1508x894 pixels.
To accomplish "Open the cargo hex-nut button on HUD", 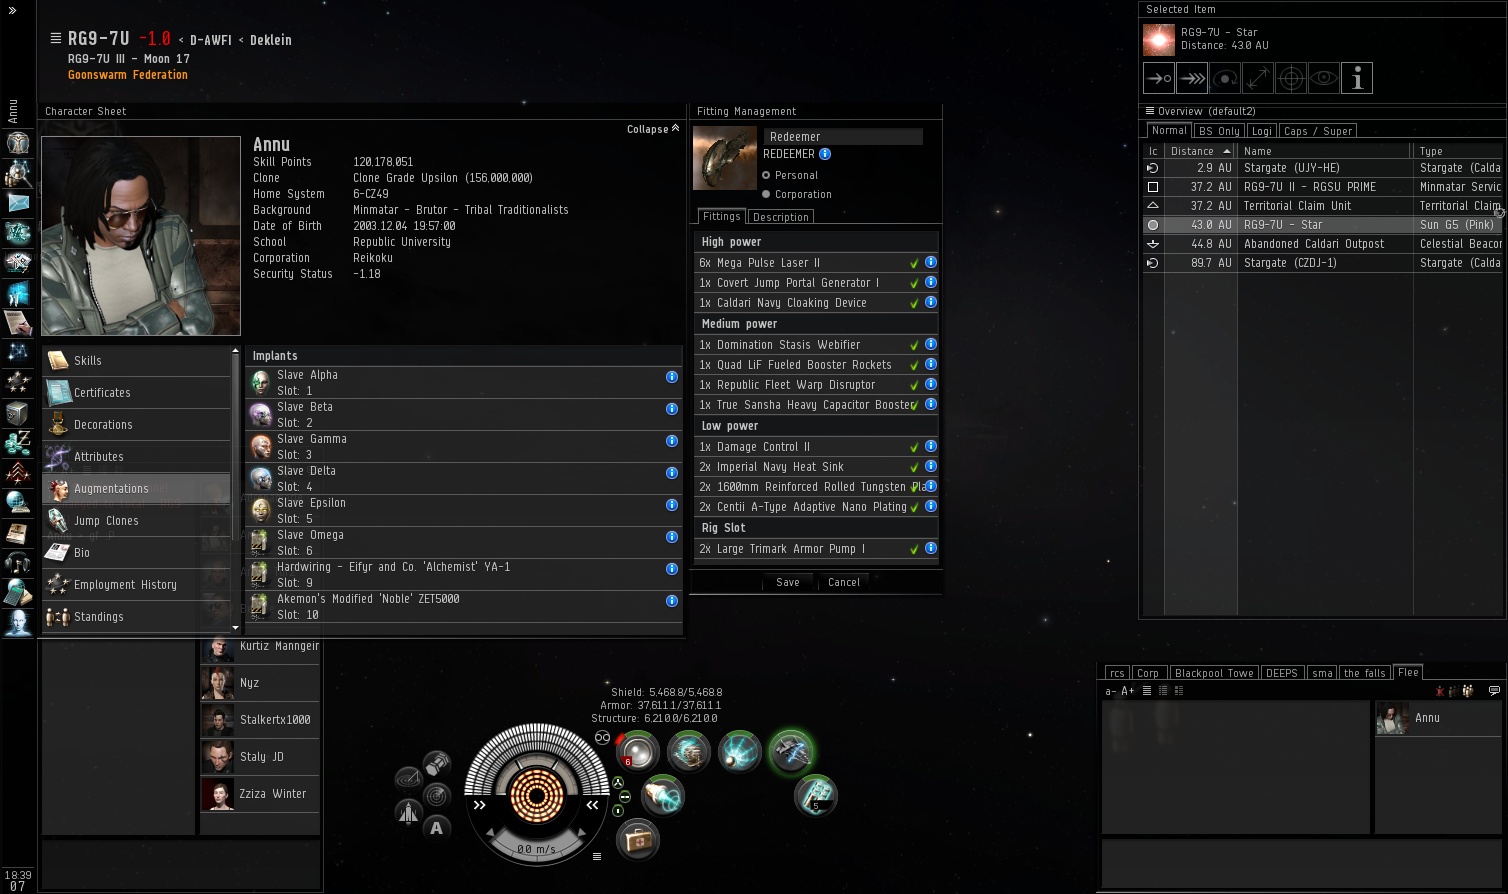I will [437, 764].
